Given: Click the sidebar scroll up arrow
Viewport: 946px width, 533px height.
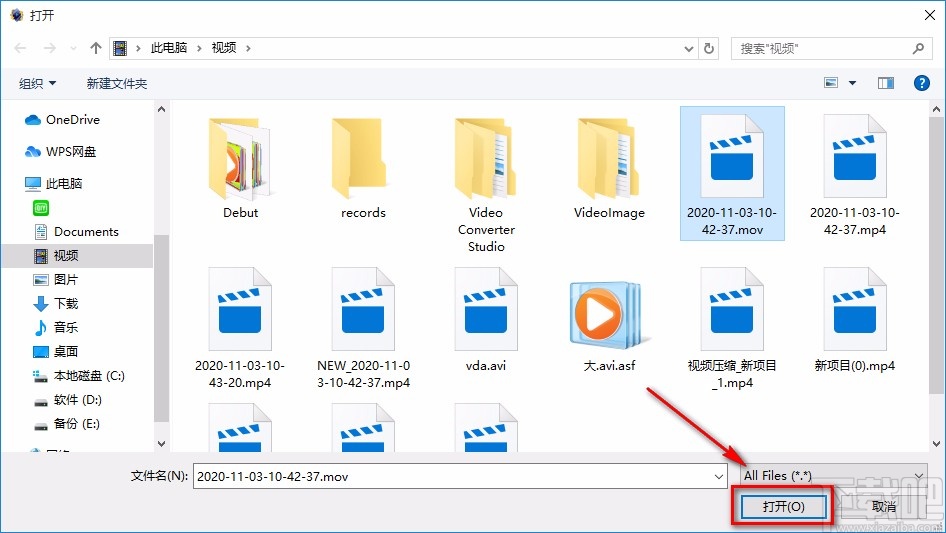Looking at the screenshot, I should pyautogui.click(x=161, y=109).
